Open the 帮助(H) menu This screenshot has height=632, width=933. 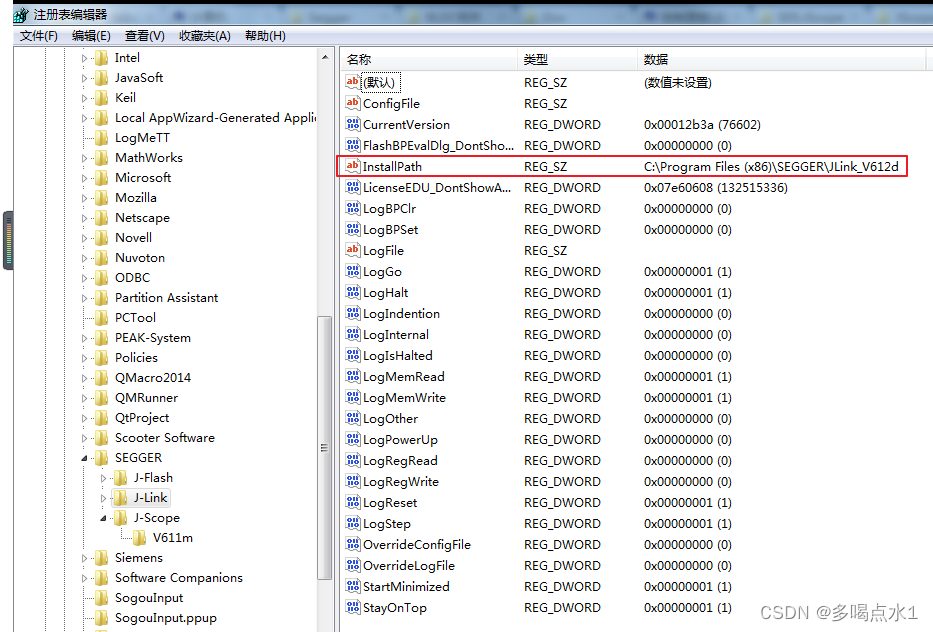point(263,35)
